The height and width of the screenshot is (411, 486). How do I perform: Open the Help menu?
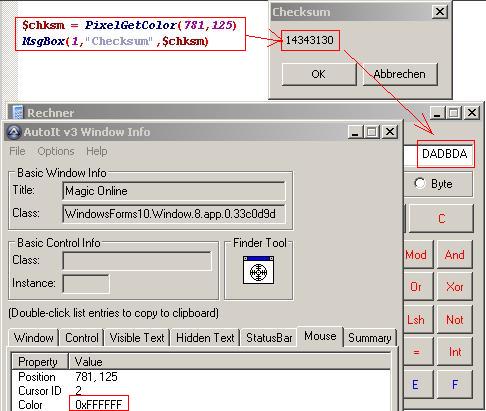[x=97, y=151]
